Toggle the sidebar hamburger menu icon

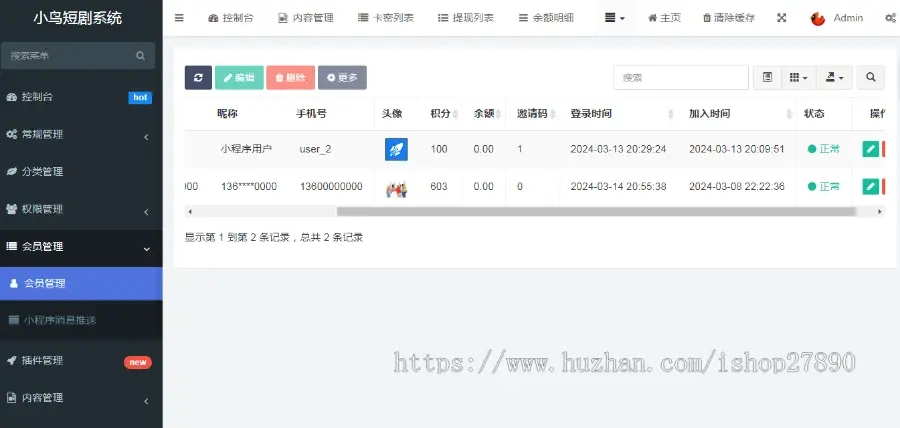[x=179, y=18]
